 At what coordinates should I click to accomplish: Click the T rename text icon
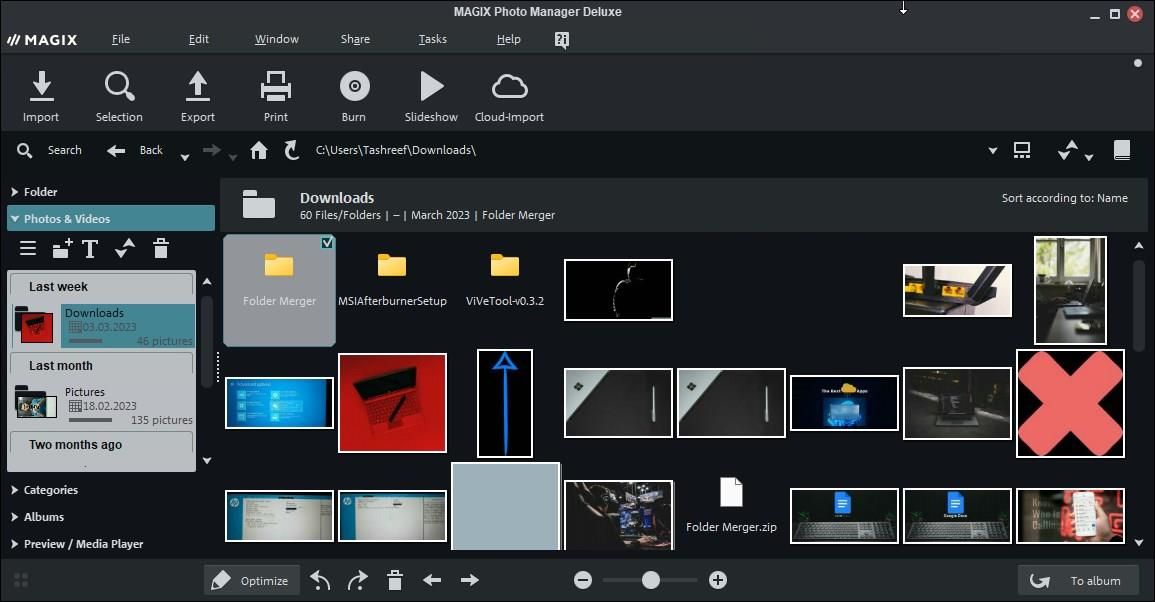pos(90,248)
